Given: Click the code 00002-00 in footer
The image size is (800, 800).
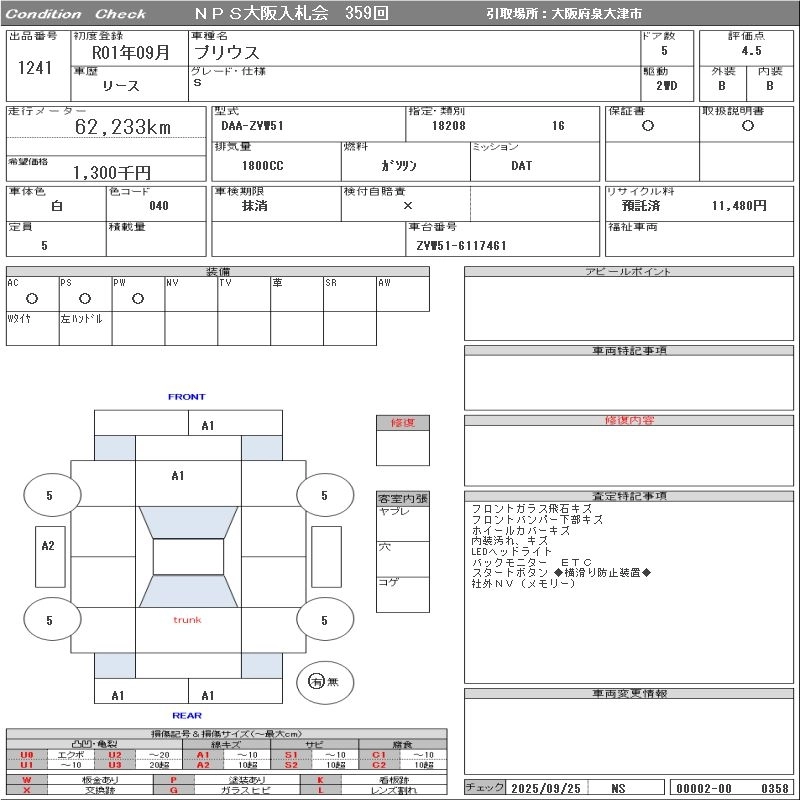Looking at the screenshot, I should click(704, 788).
